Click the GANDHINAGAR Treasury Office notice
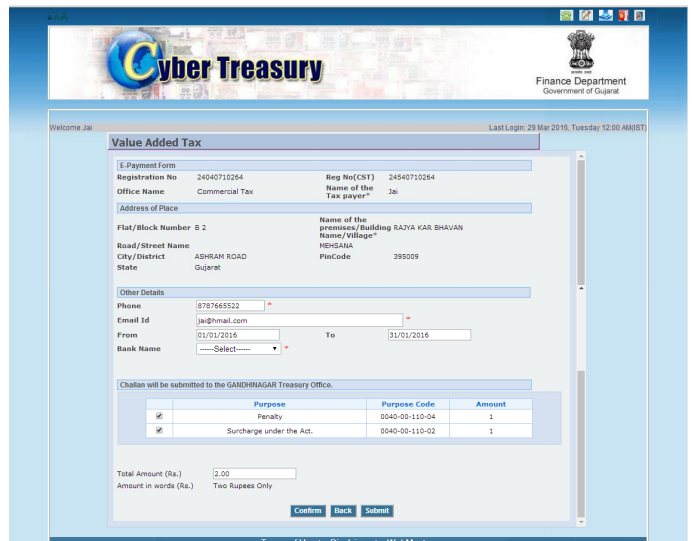 [x=324, y=385]
